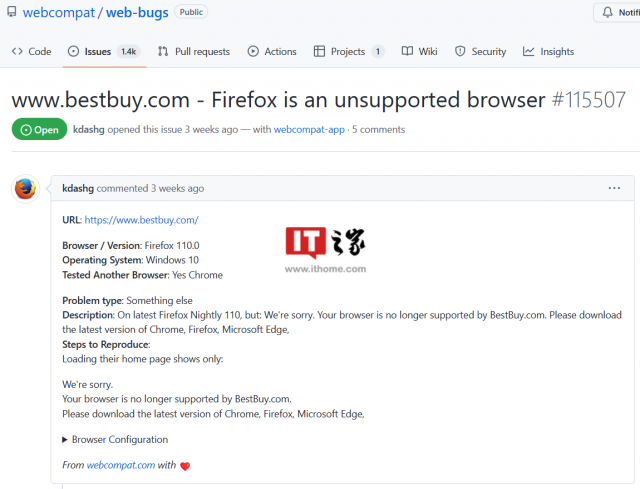Expand the Browser Configuration details
This screenshot has height=489, width=640.
coord(115,439)
